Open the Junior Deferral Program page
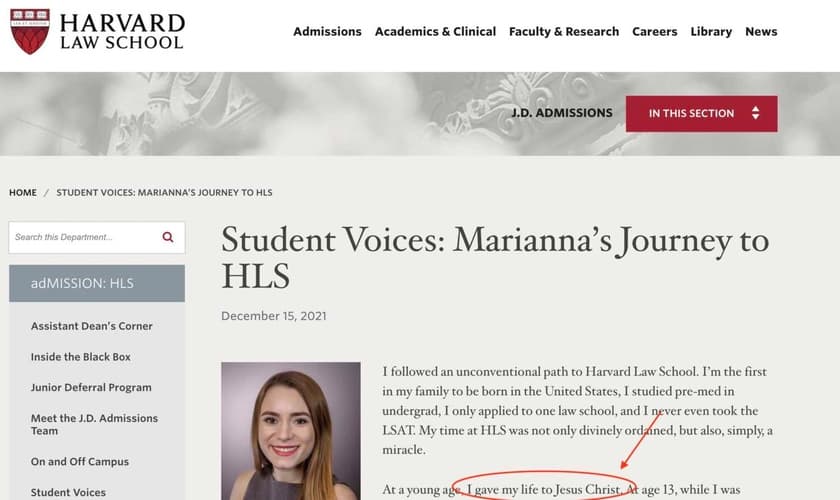The width and height of the screenshot is (840, 500). [x=91, y=387]
